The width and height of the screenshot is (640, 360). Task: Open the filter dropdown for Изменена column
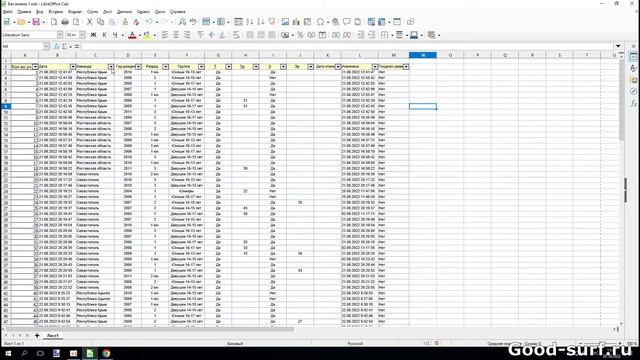[375, 67]
